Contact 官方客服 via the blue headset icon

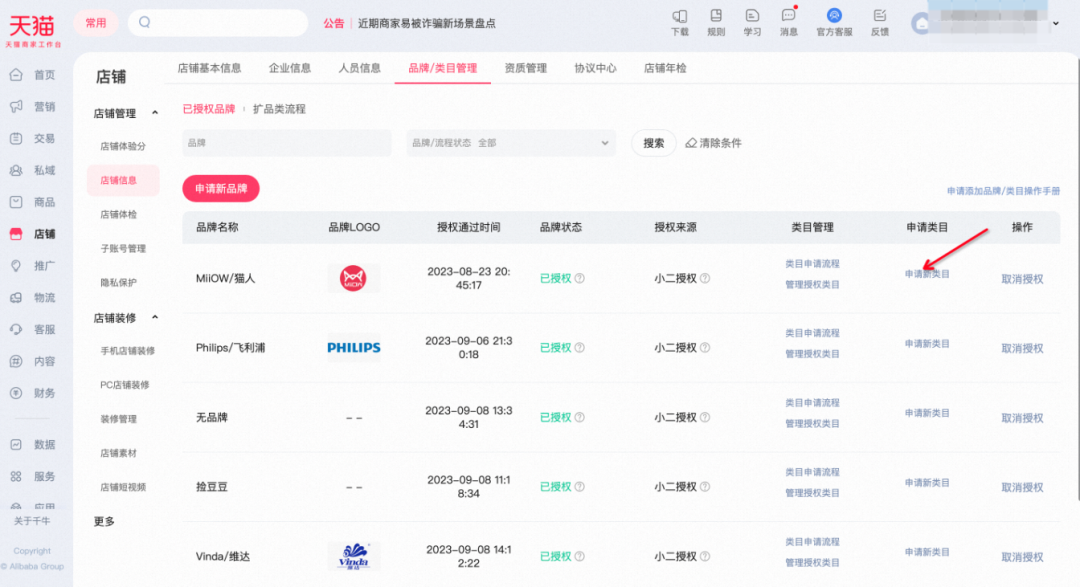tap(834, 22)
